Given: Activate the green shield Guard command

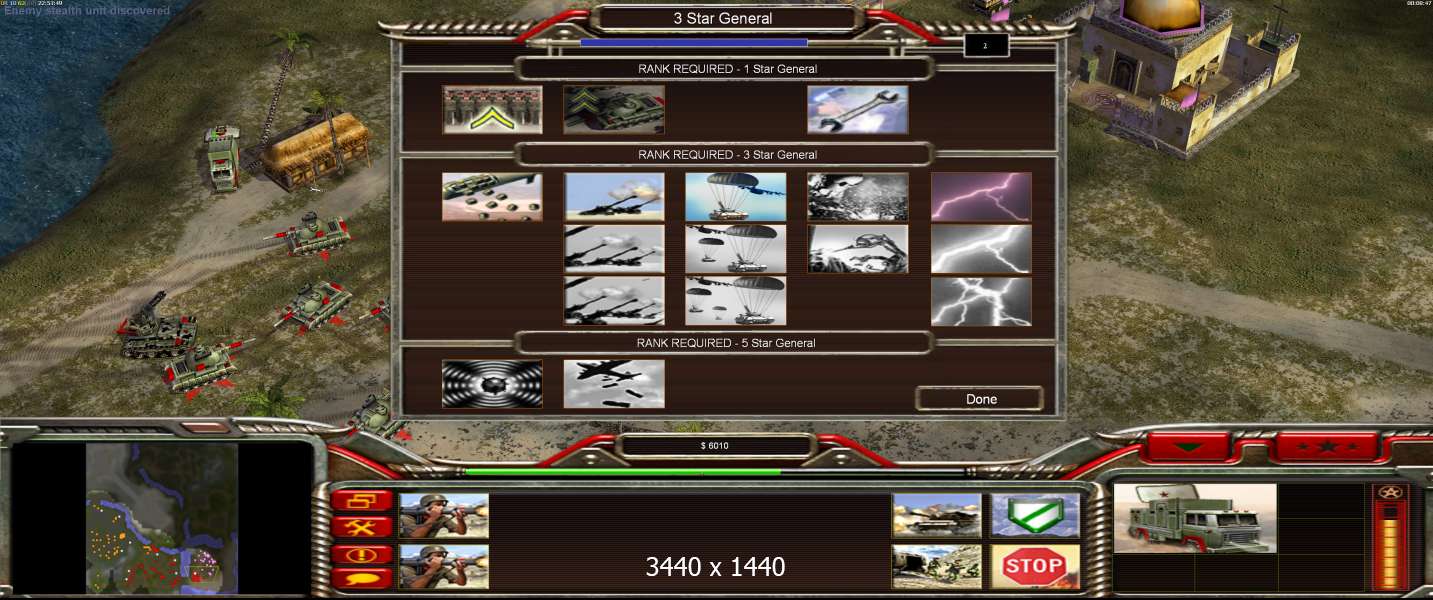Looking at the screenshot, I should 1035,515.
